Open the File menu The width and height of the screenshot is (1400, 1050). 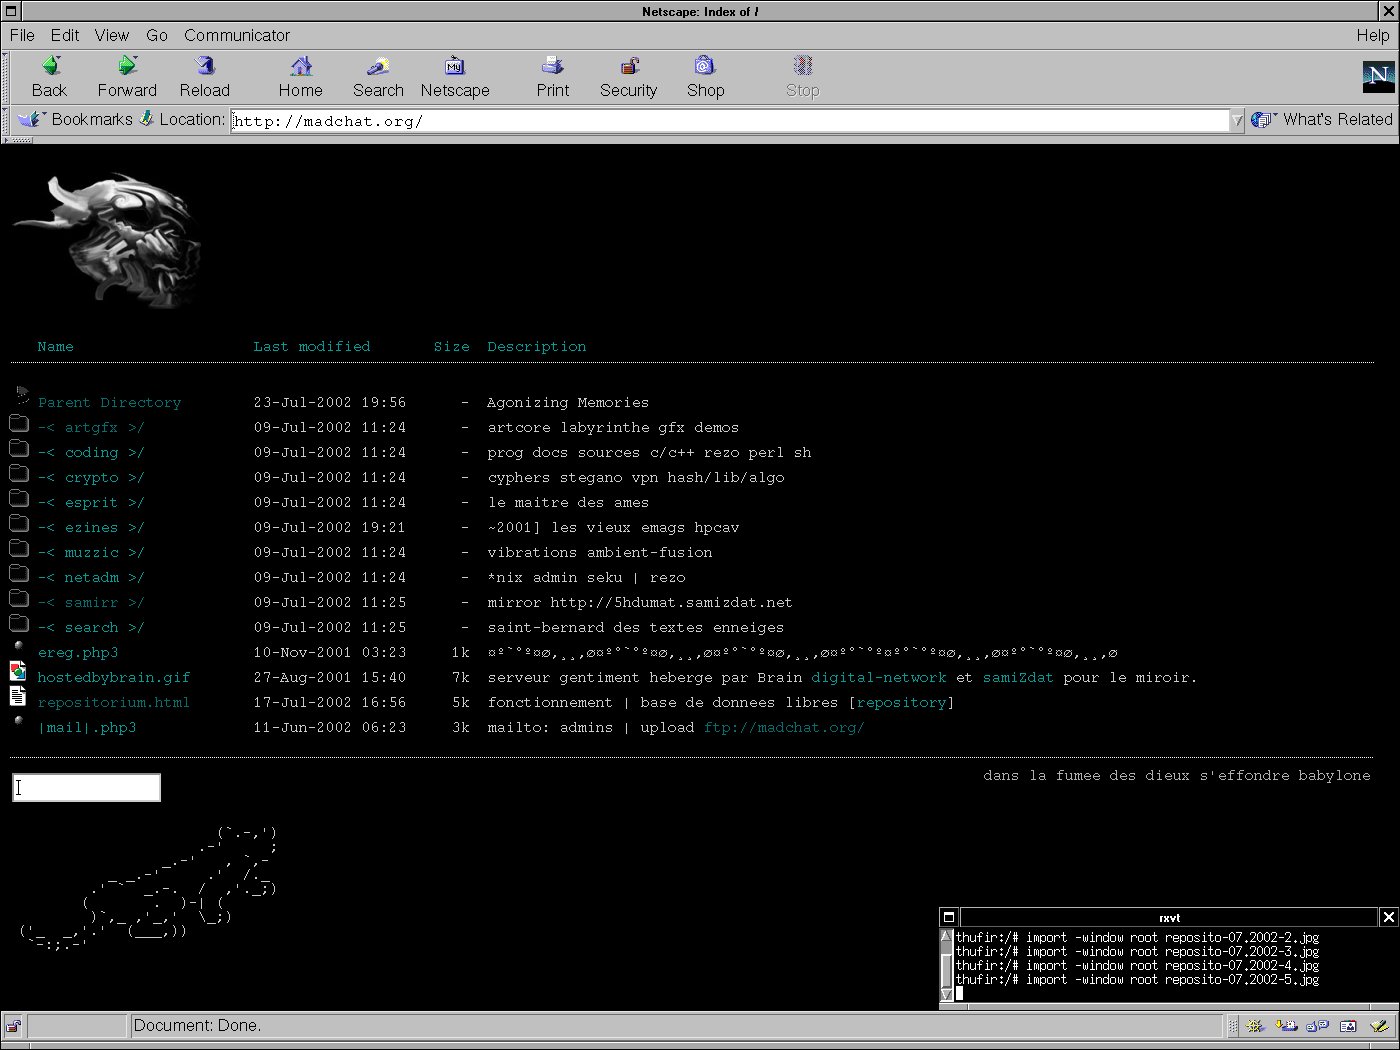22,35
